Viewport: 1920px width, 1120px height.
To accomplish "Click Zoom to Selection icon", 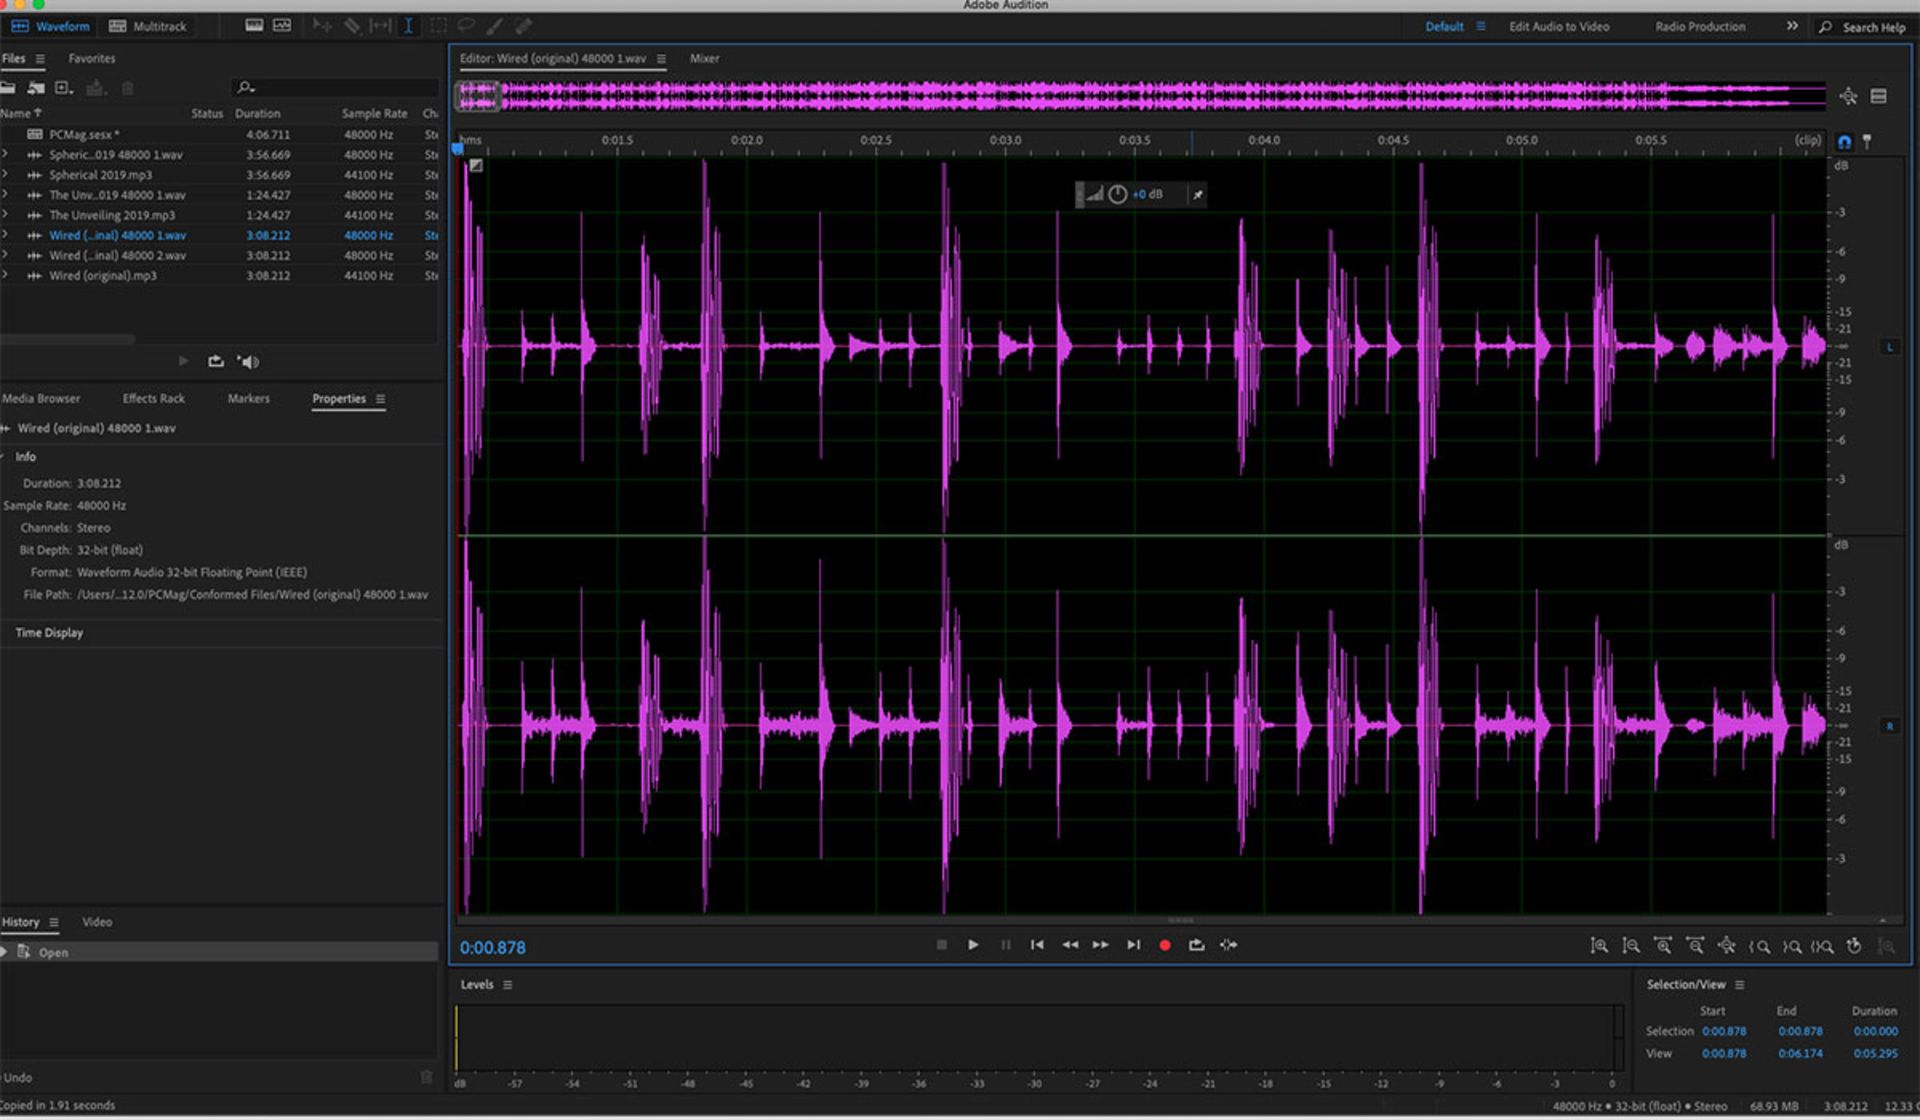I will [x=1822, y=946].
